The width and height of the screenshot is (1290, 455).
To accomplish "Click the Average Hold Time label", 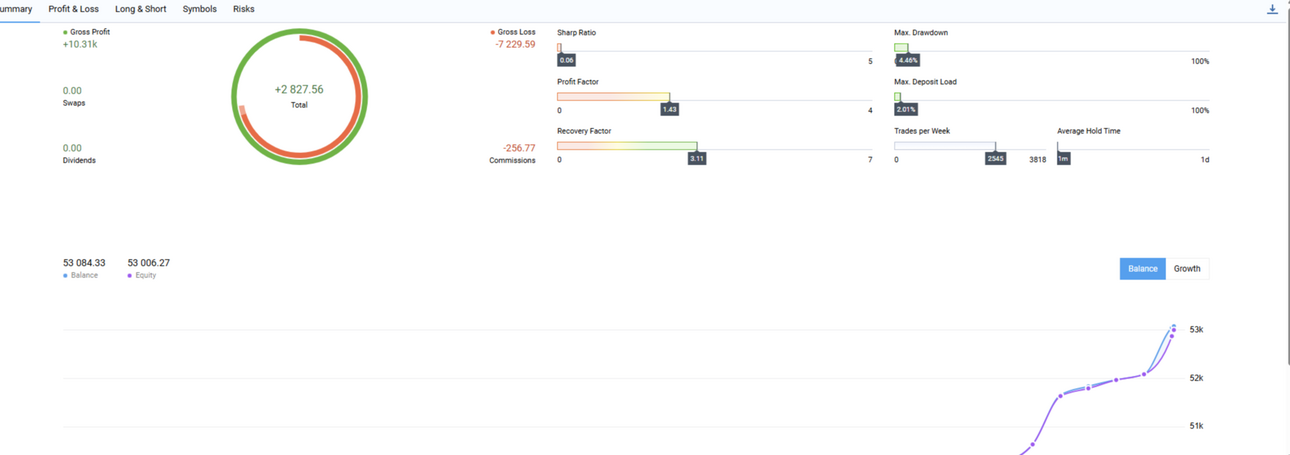I will [1089, 131].
